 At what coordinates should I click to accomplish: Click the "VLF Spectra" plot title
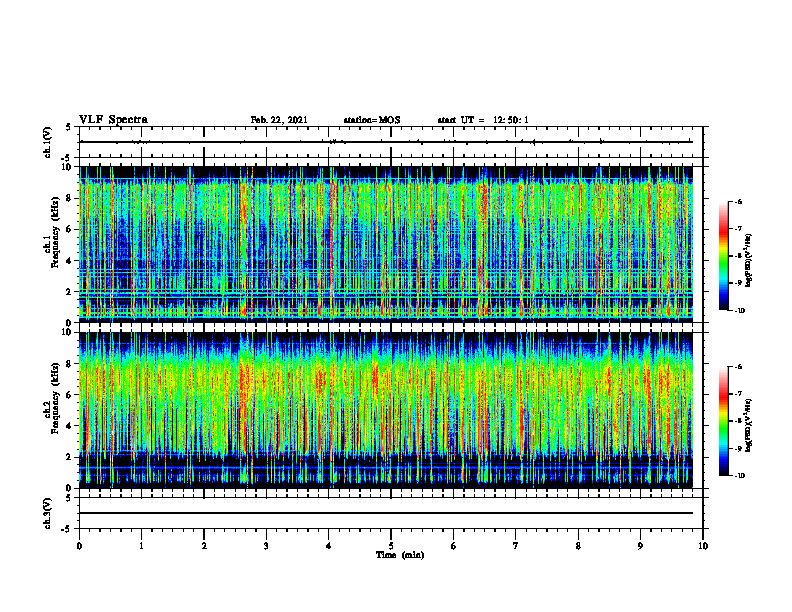click(x=113, y=120)
